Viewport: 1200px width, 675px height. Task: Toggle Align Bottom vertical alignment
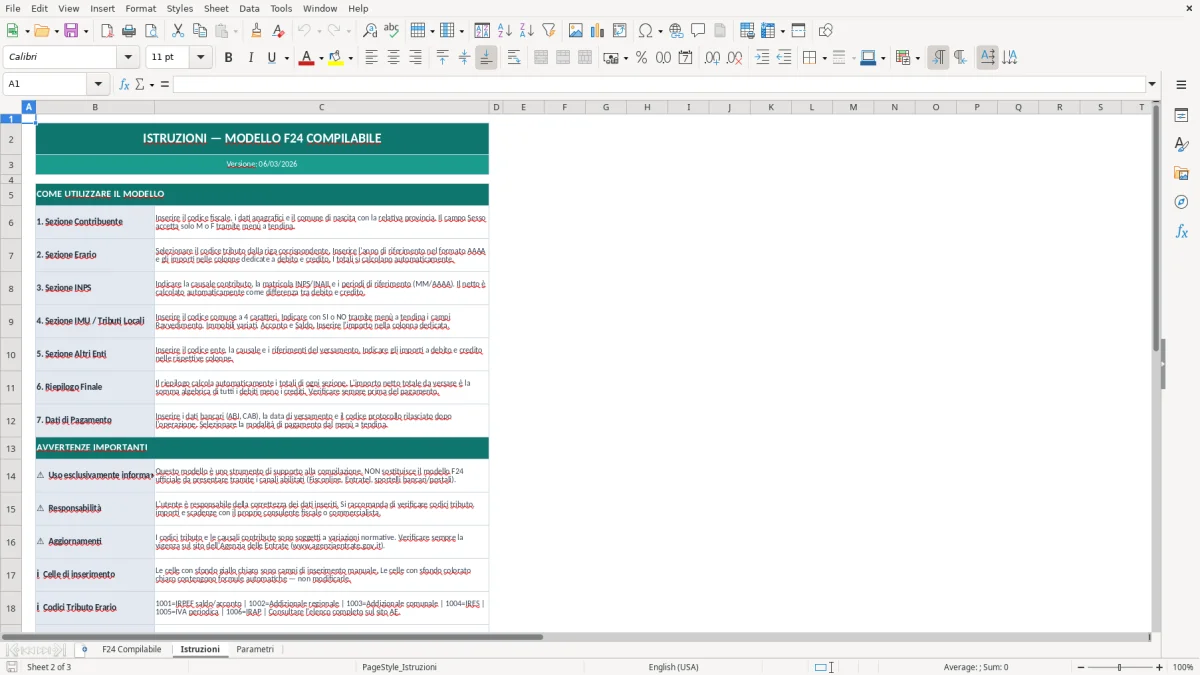(x=486, y=58)
